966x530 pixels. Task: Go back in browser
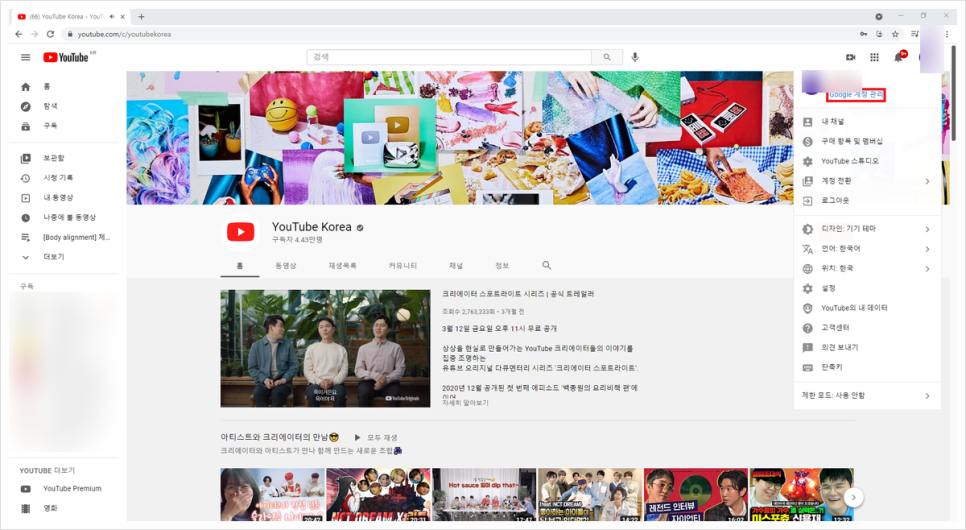pos(18,34)
